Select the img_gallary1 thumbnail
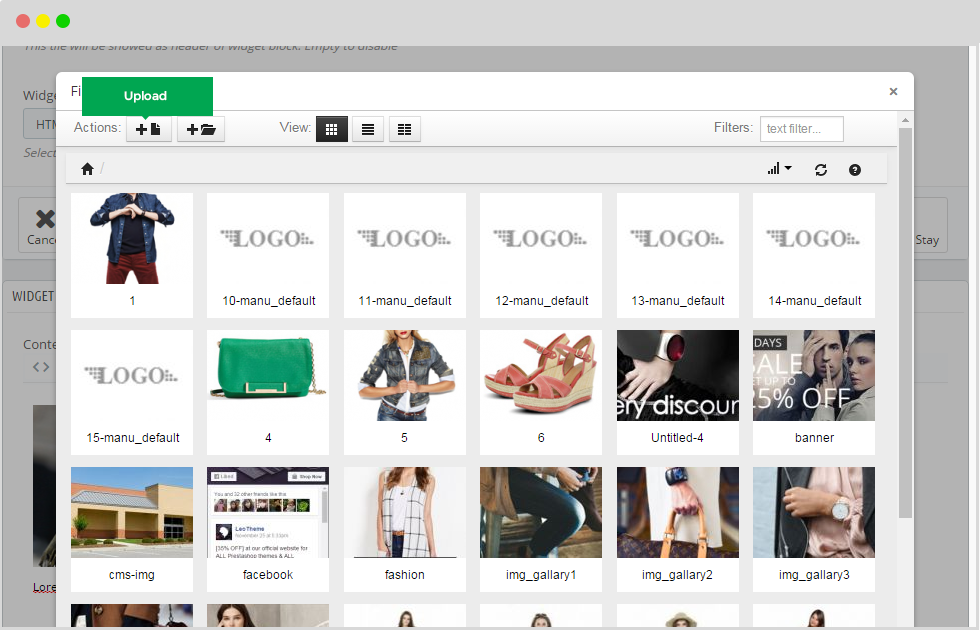Screen dimensions: 980x630 pos(541,512)
